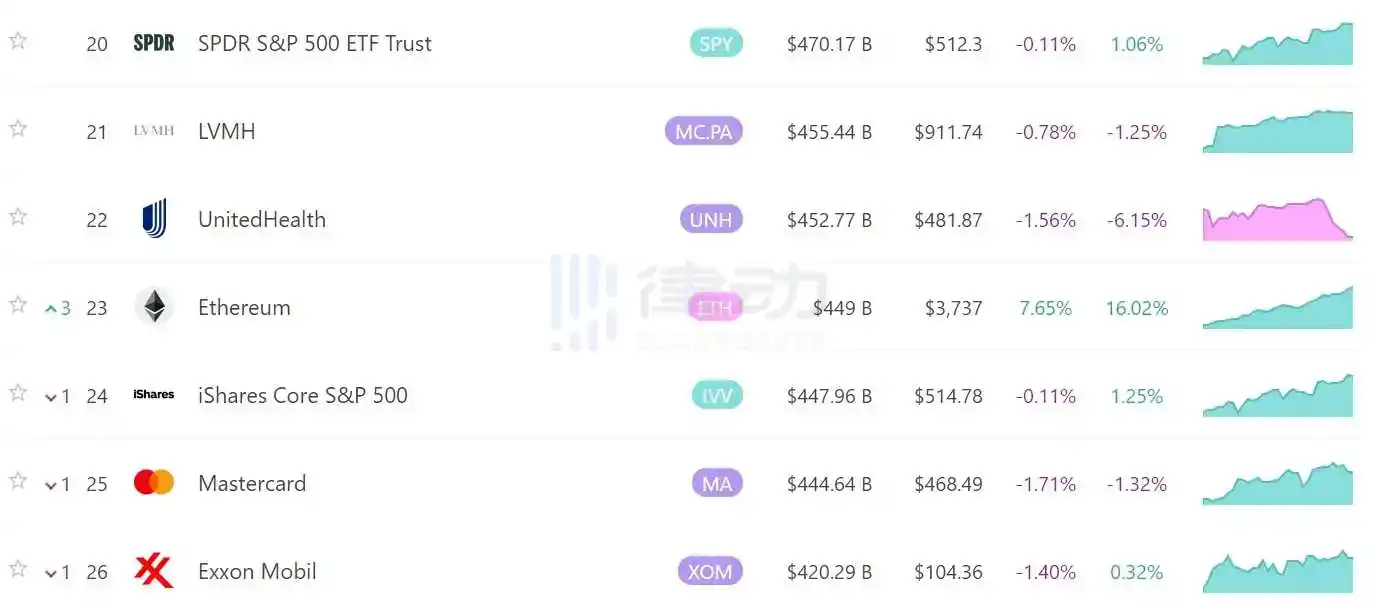
Task: Click the SPDR logo icon
Action: [154, 44]
